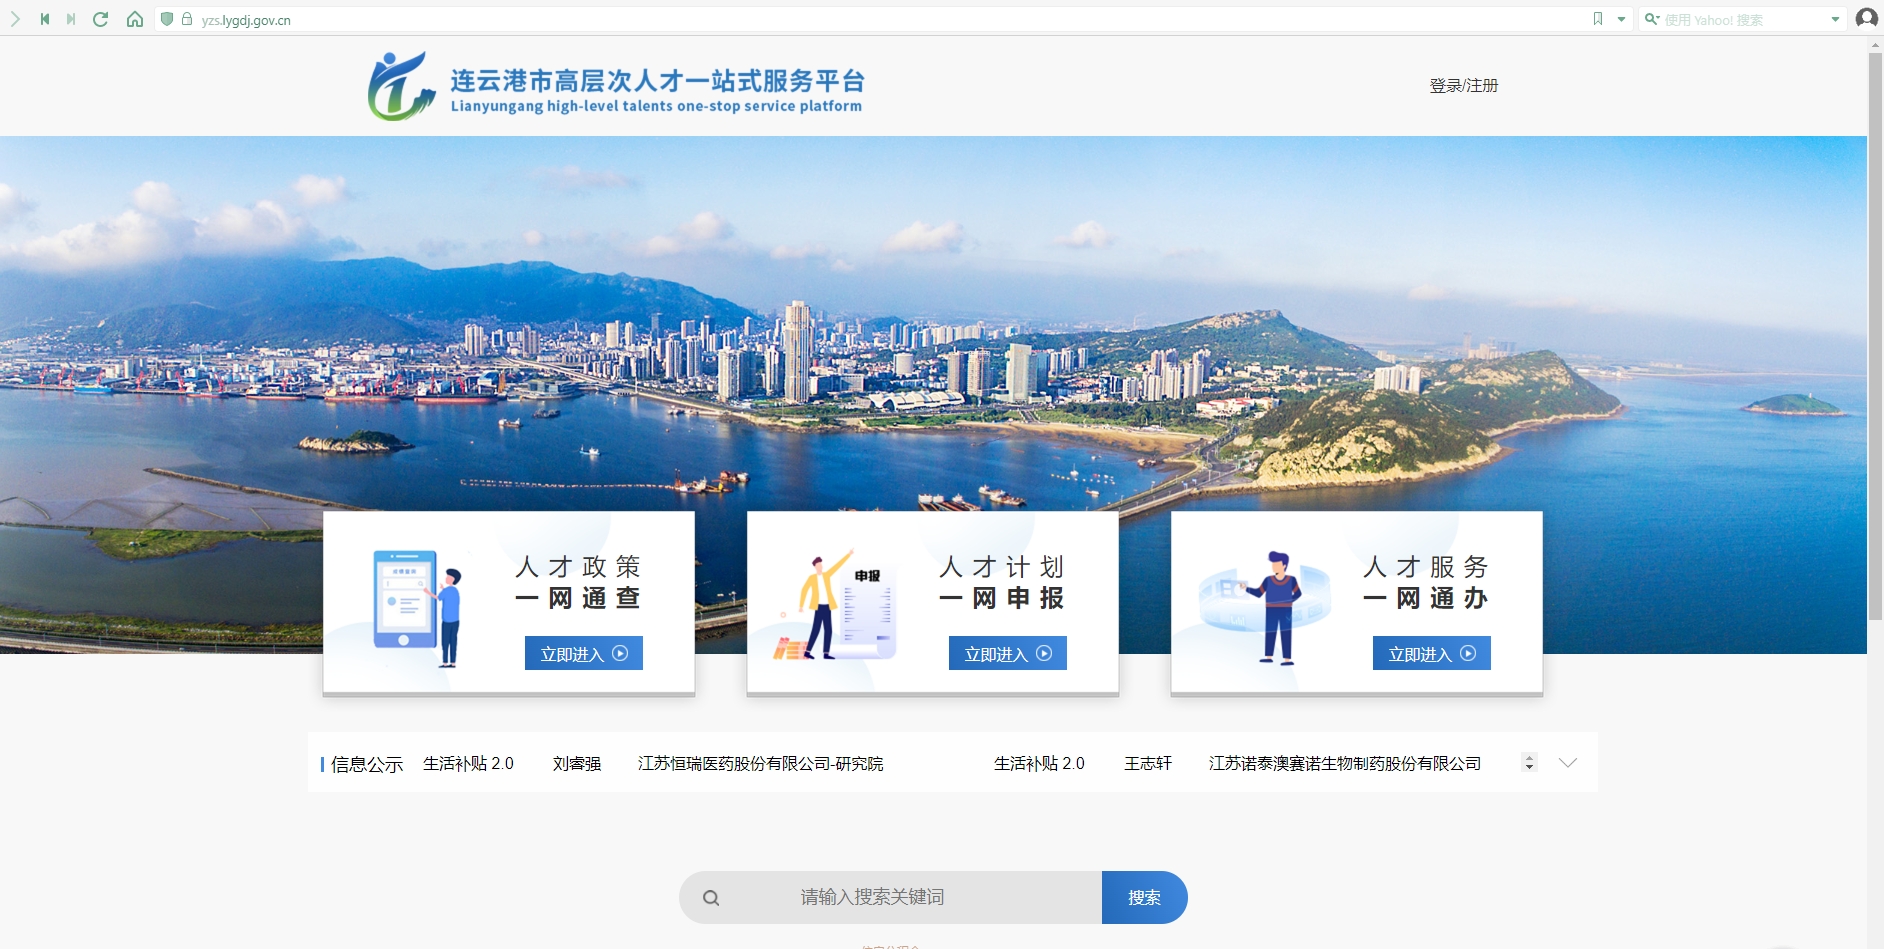The height and width of the screenshot is (949, 1884).
Task: Click the lock icon next to the URL
Action: [186, 18]
